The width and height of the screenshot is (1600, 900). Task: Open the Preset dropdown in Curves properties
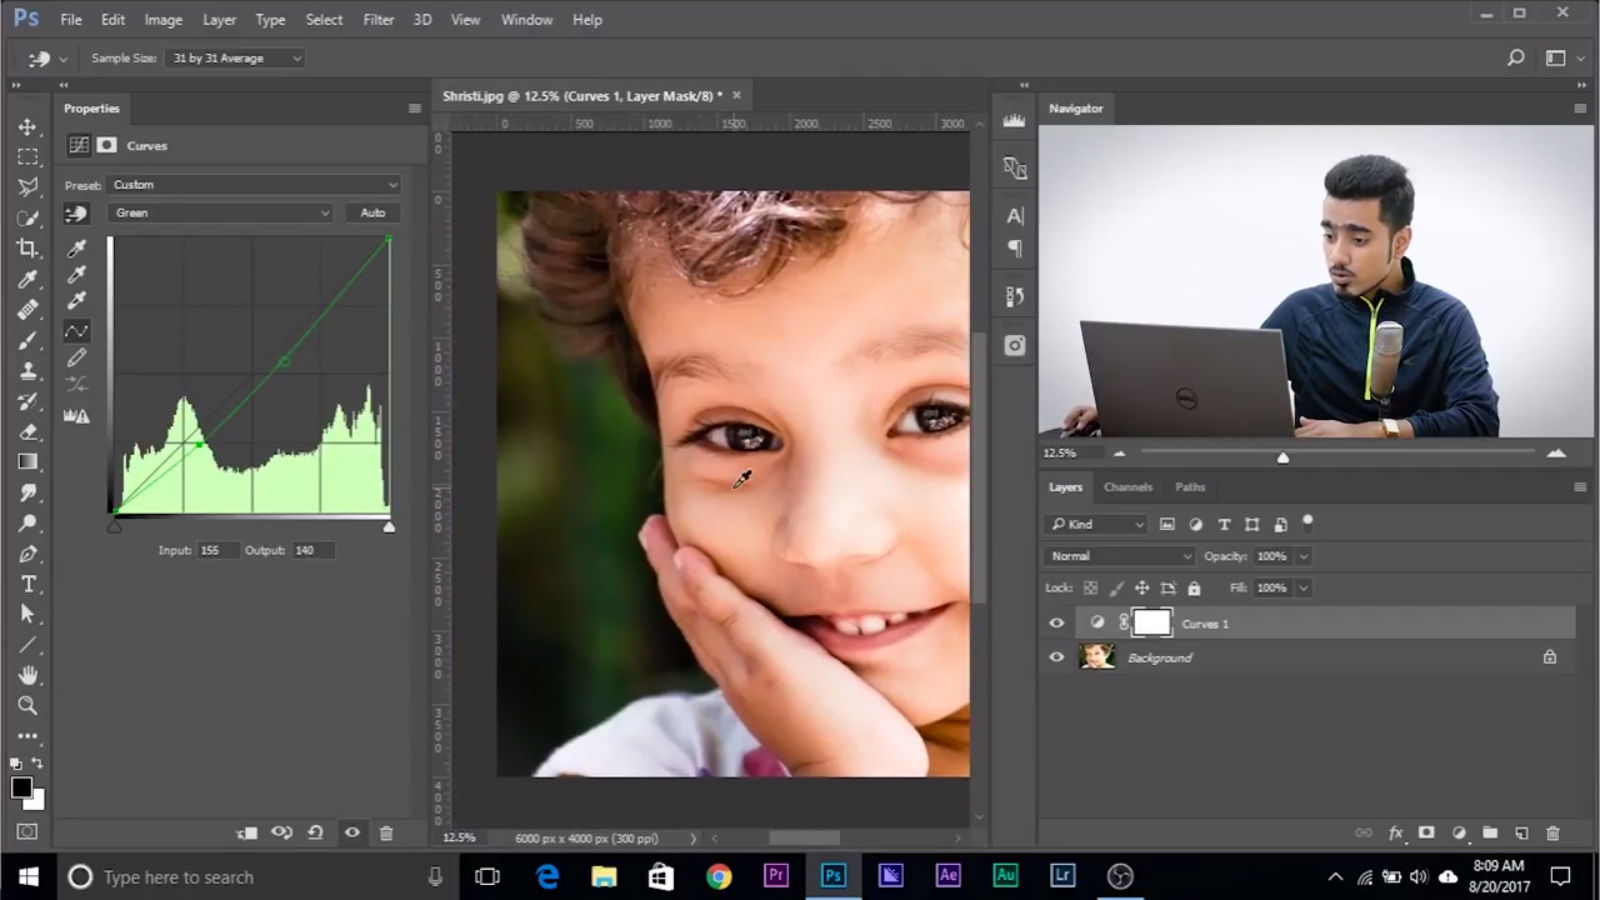(253, 184)
